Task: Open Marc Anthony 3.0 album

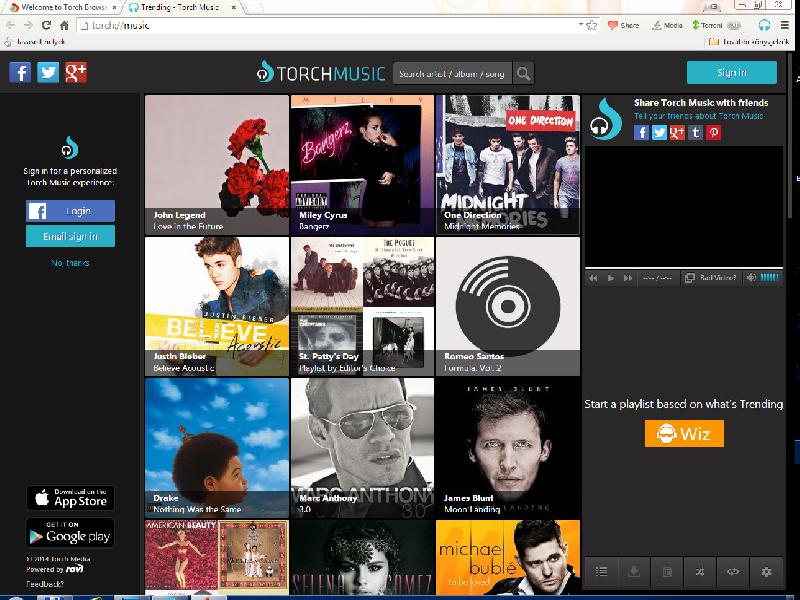Action: point(362,448)
